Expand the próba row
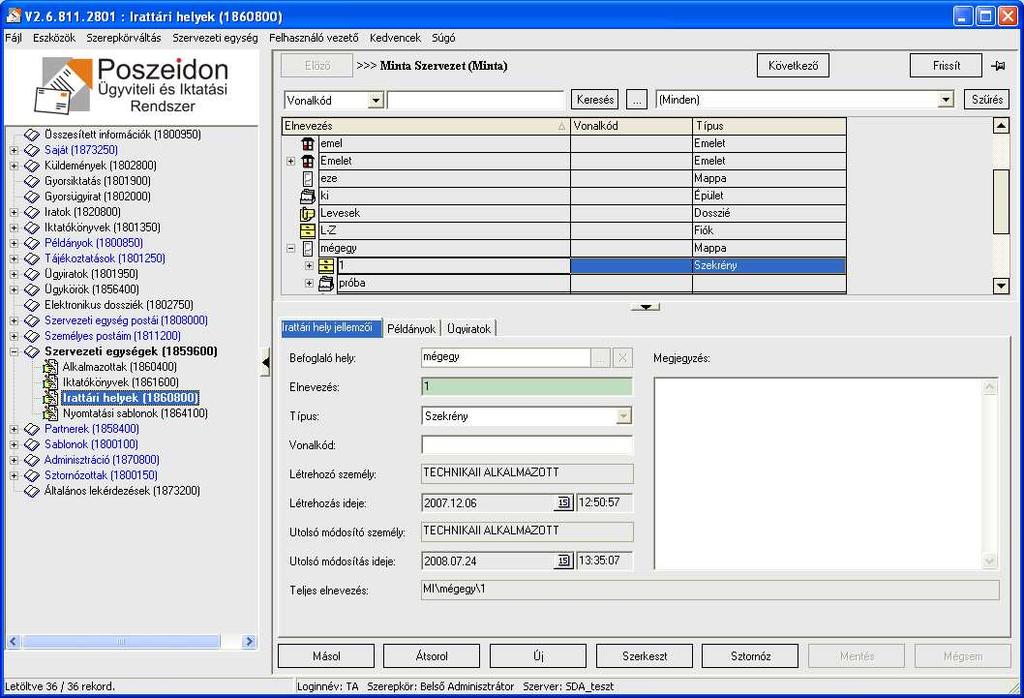 (310, 283)
